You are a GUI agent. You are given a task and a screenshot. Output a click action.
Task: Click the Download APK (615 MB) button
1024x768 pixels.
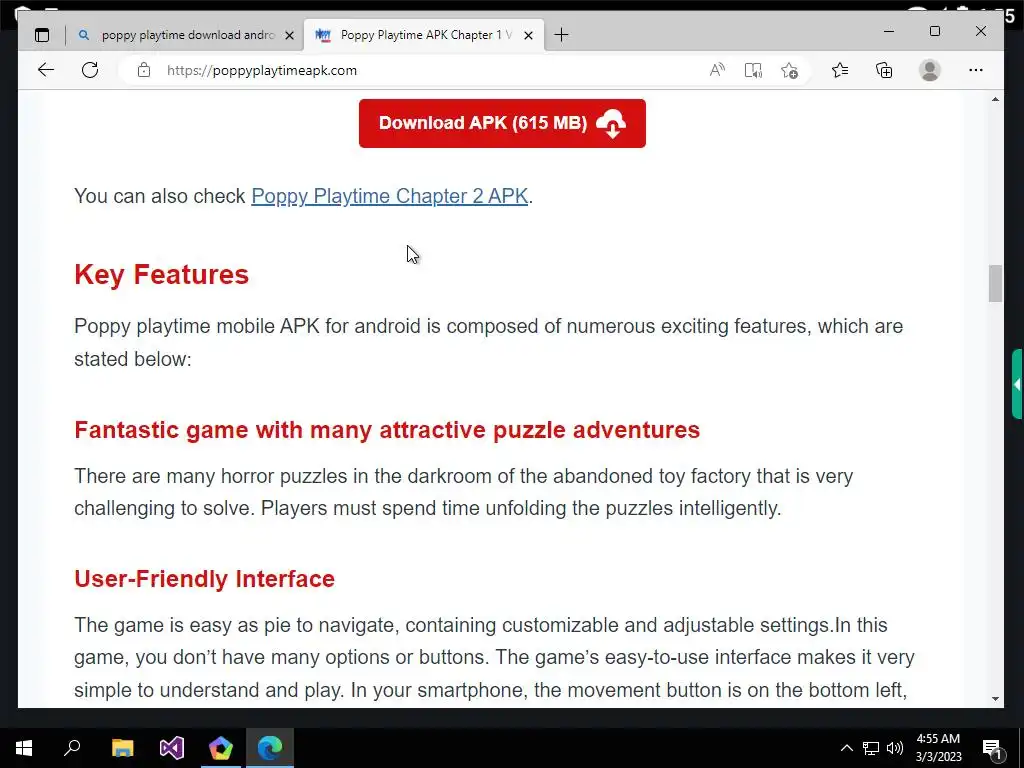pyautogui.click(x=502, y=123)
